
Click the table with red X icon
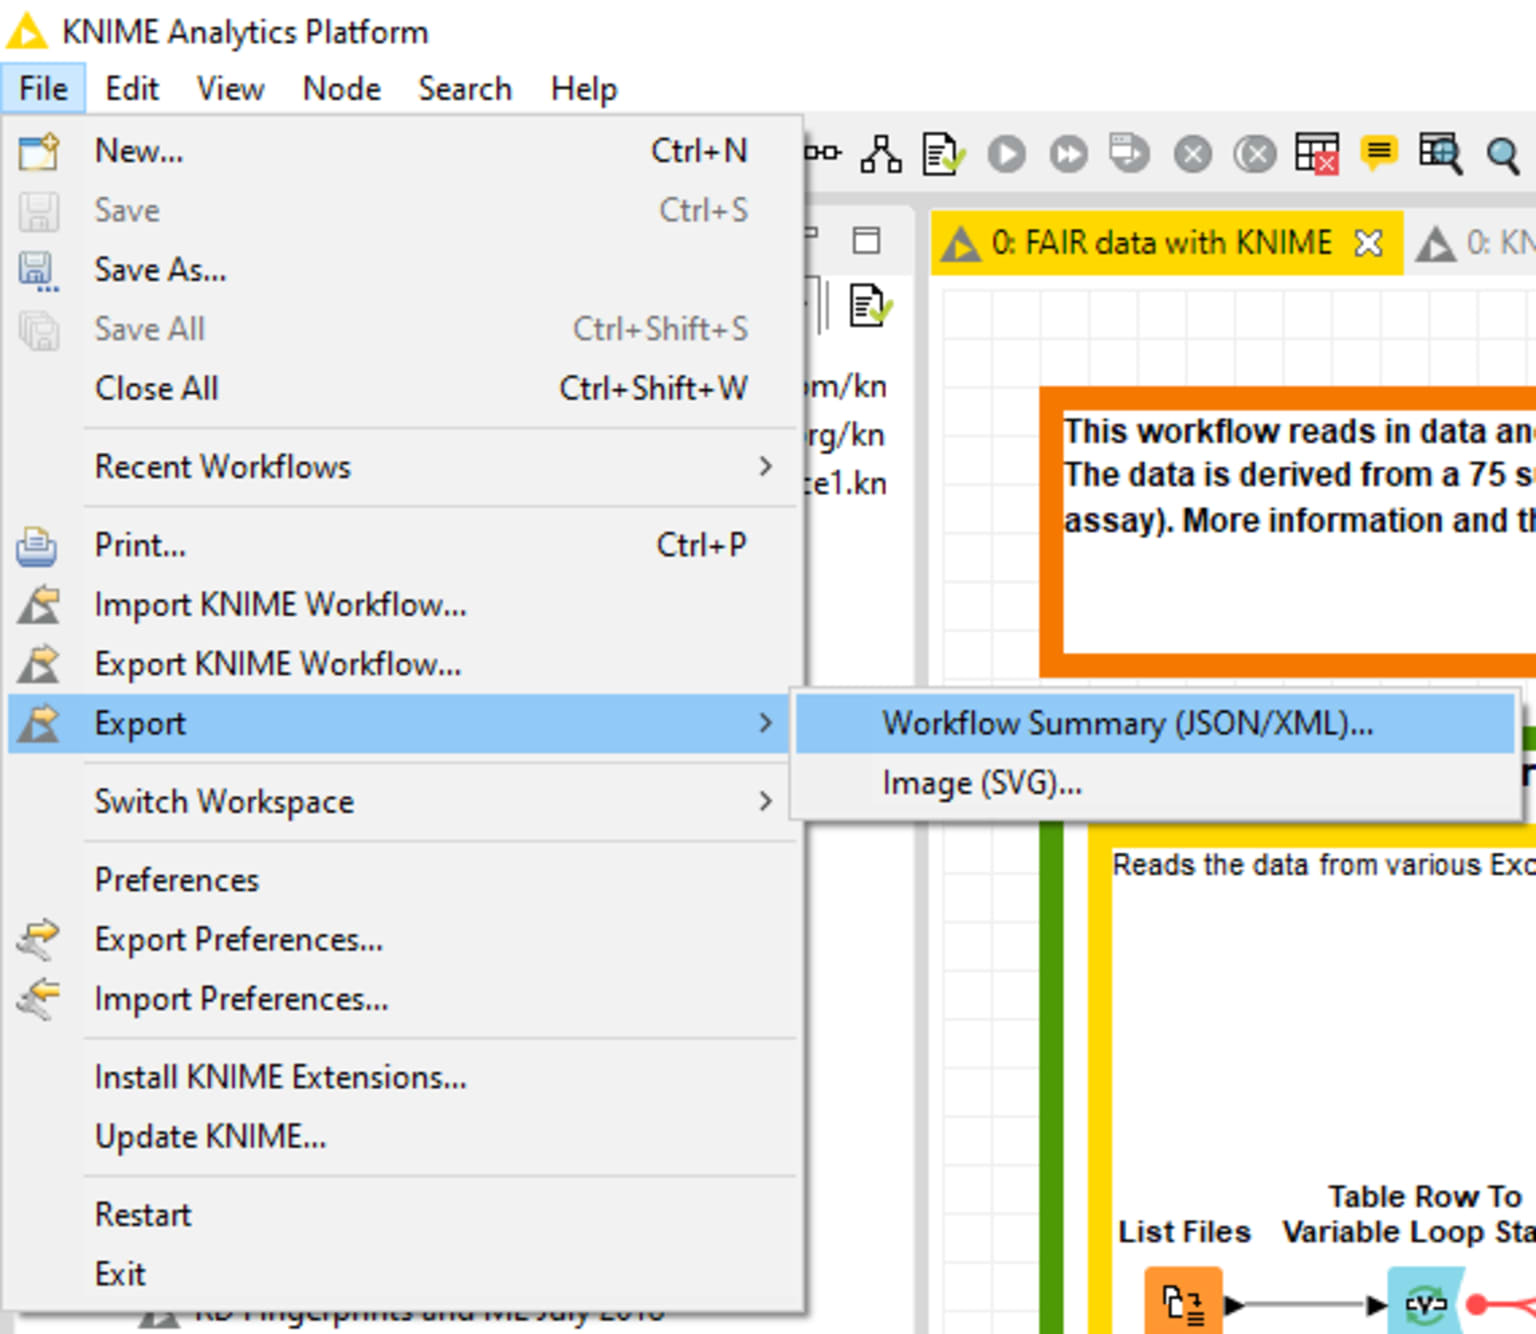coord(1317,154)
